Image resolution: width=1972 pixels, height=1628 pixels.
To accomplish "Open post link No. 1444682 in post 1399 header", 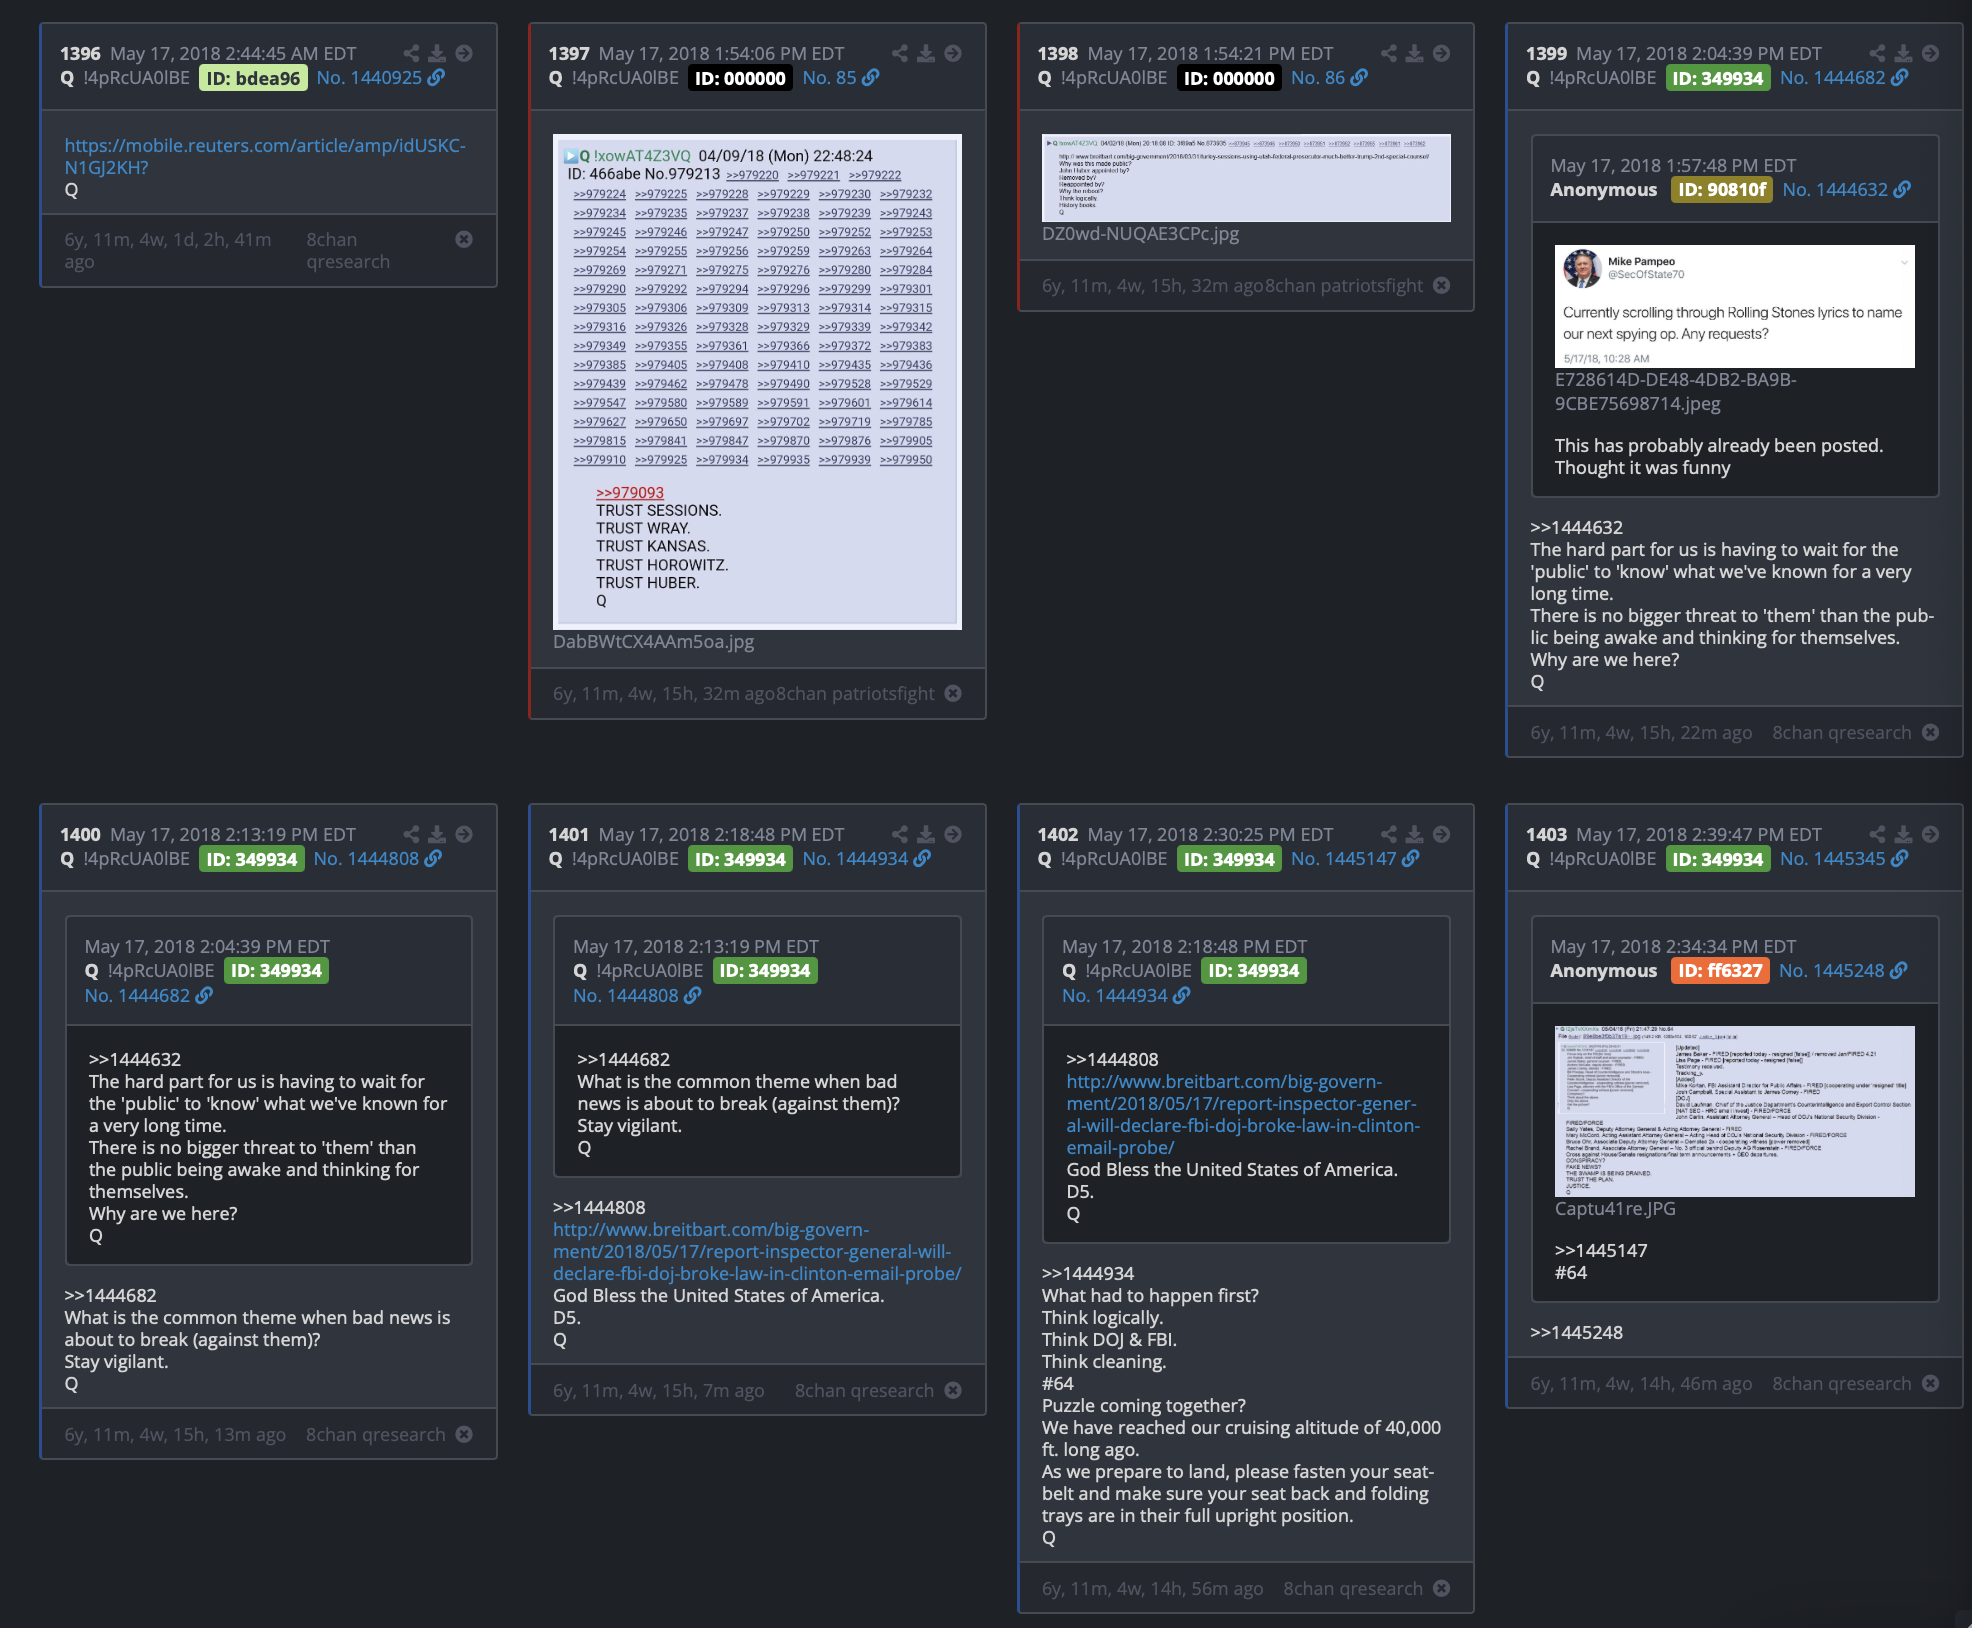I will [1844, 78].
